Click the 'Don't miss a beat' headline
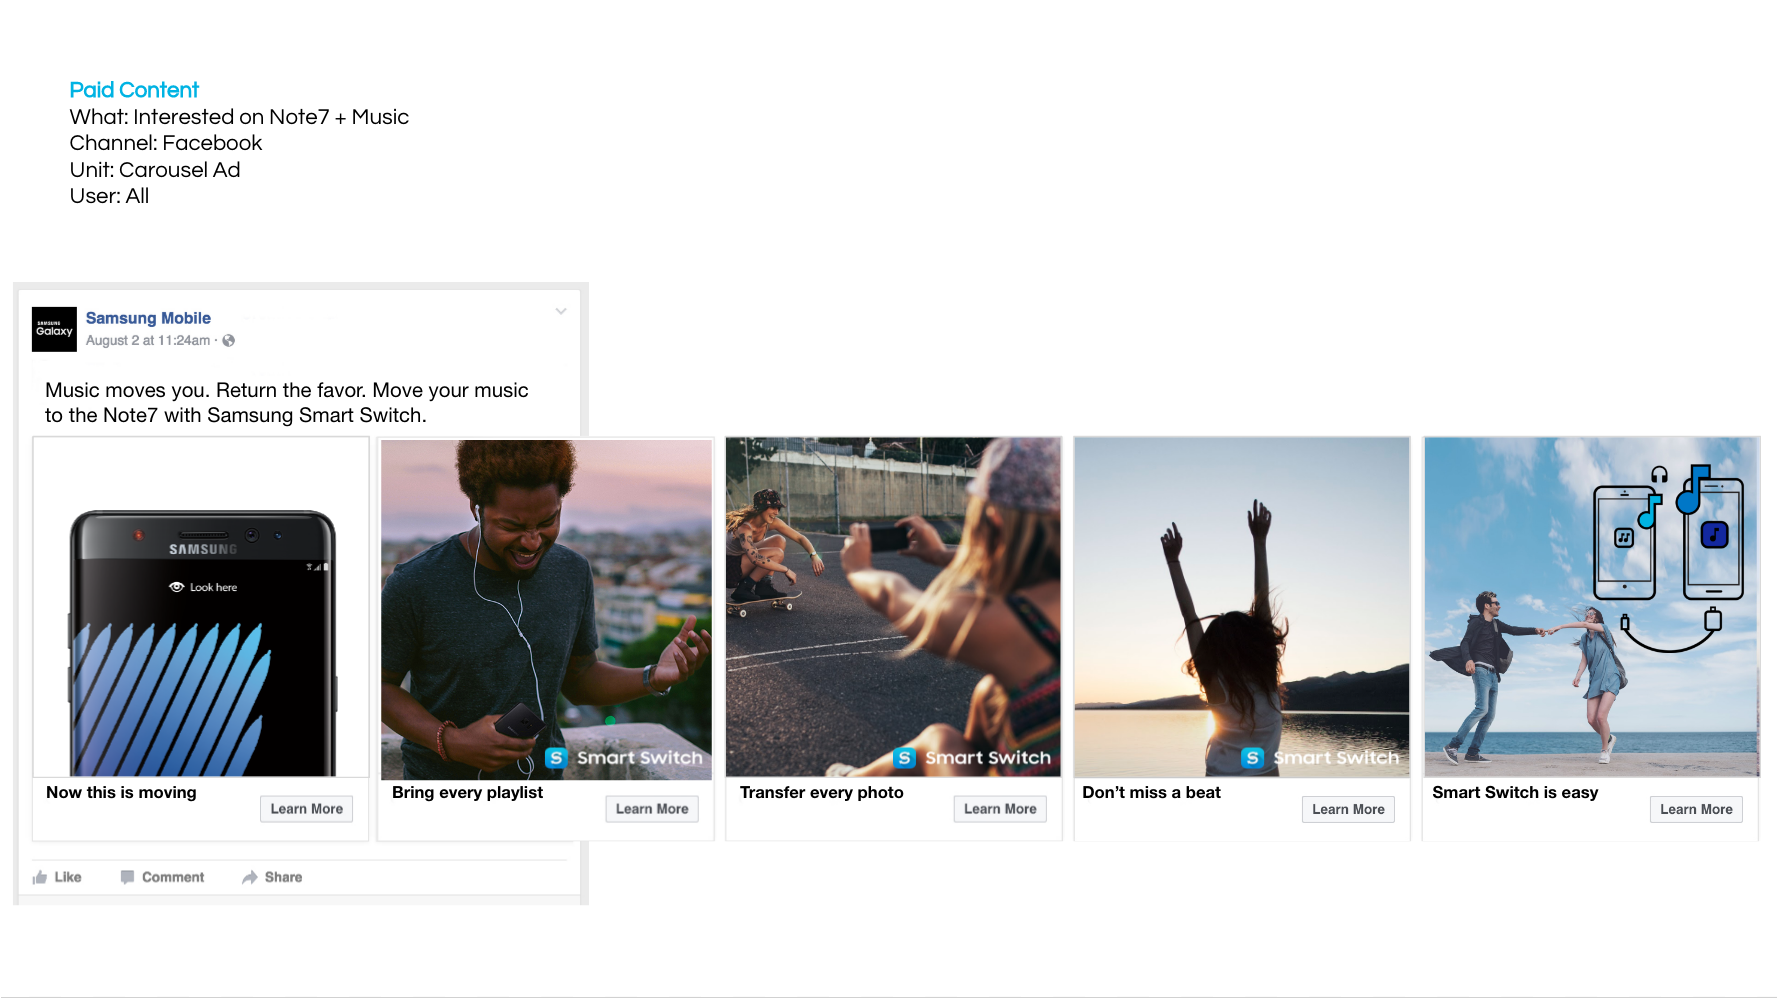 point(1151,792)
